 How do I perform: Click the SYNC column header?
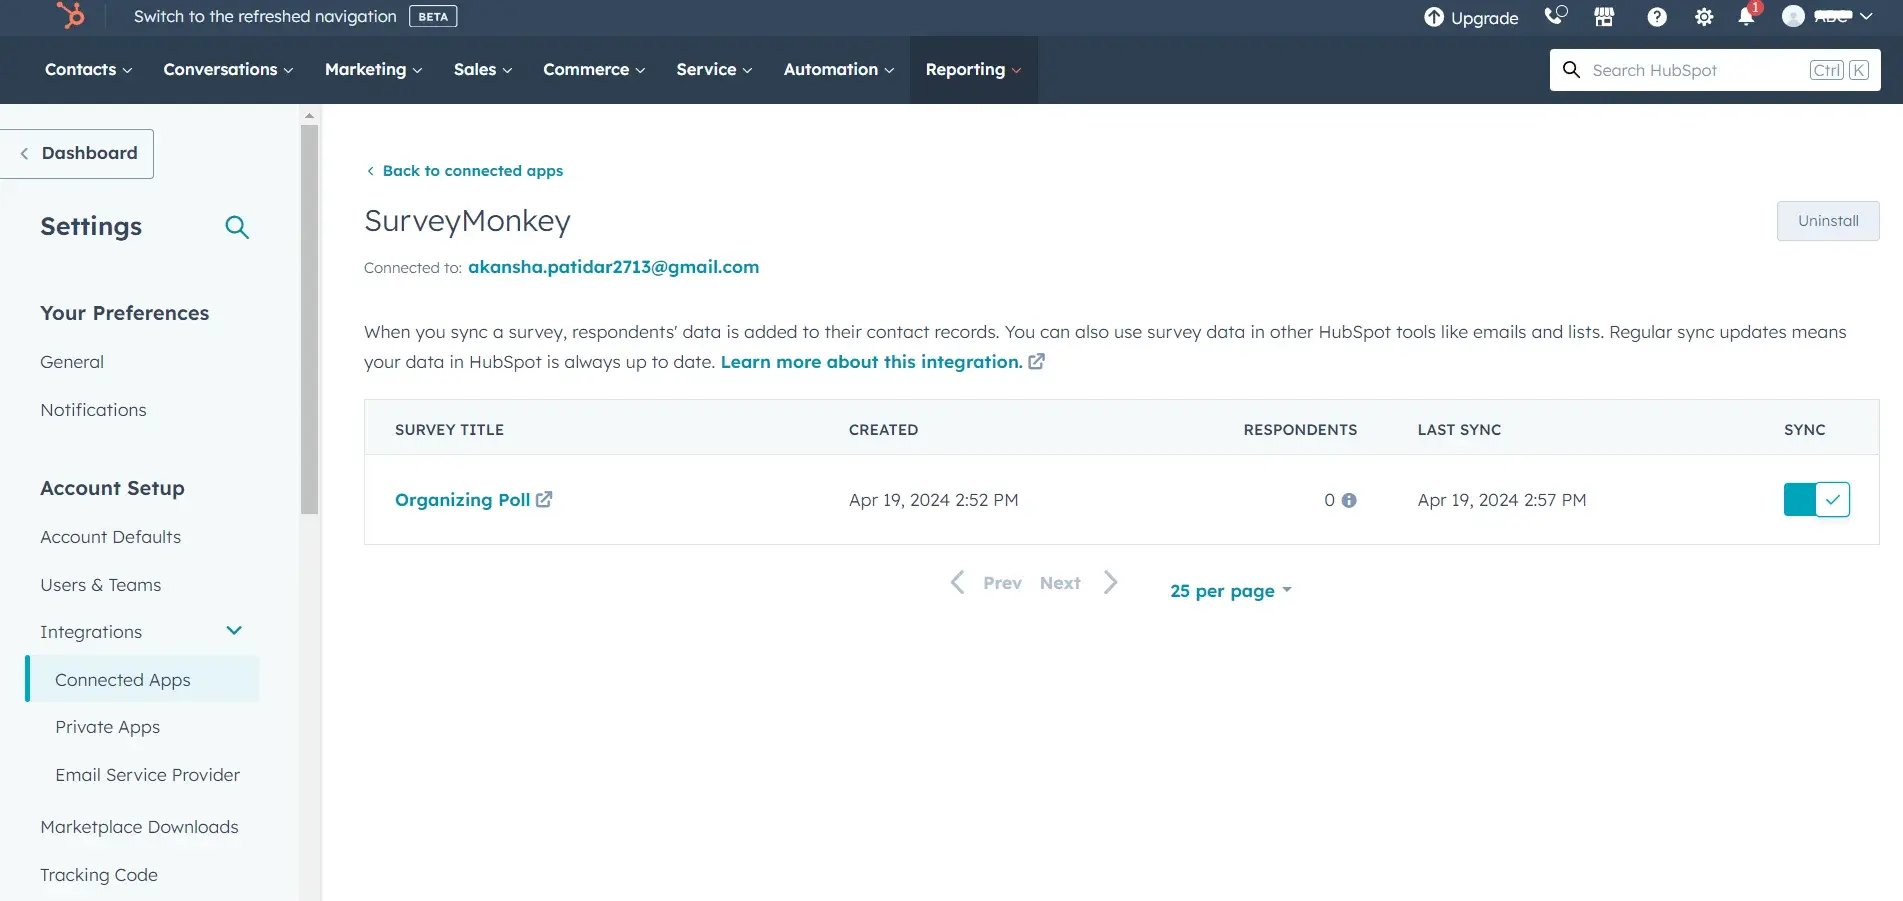1805,430
